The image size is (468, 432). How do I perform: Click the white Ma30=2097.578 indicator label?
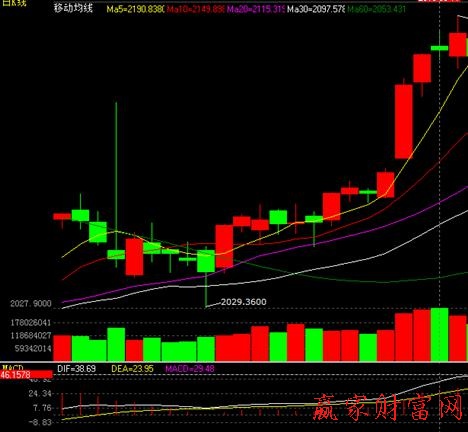point(316,9)
